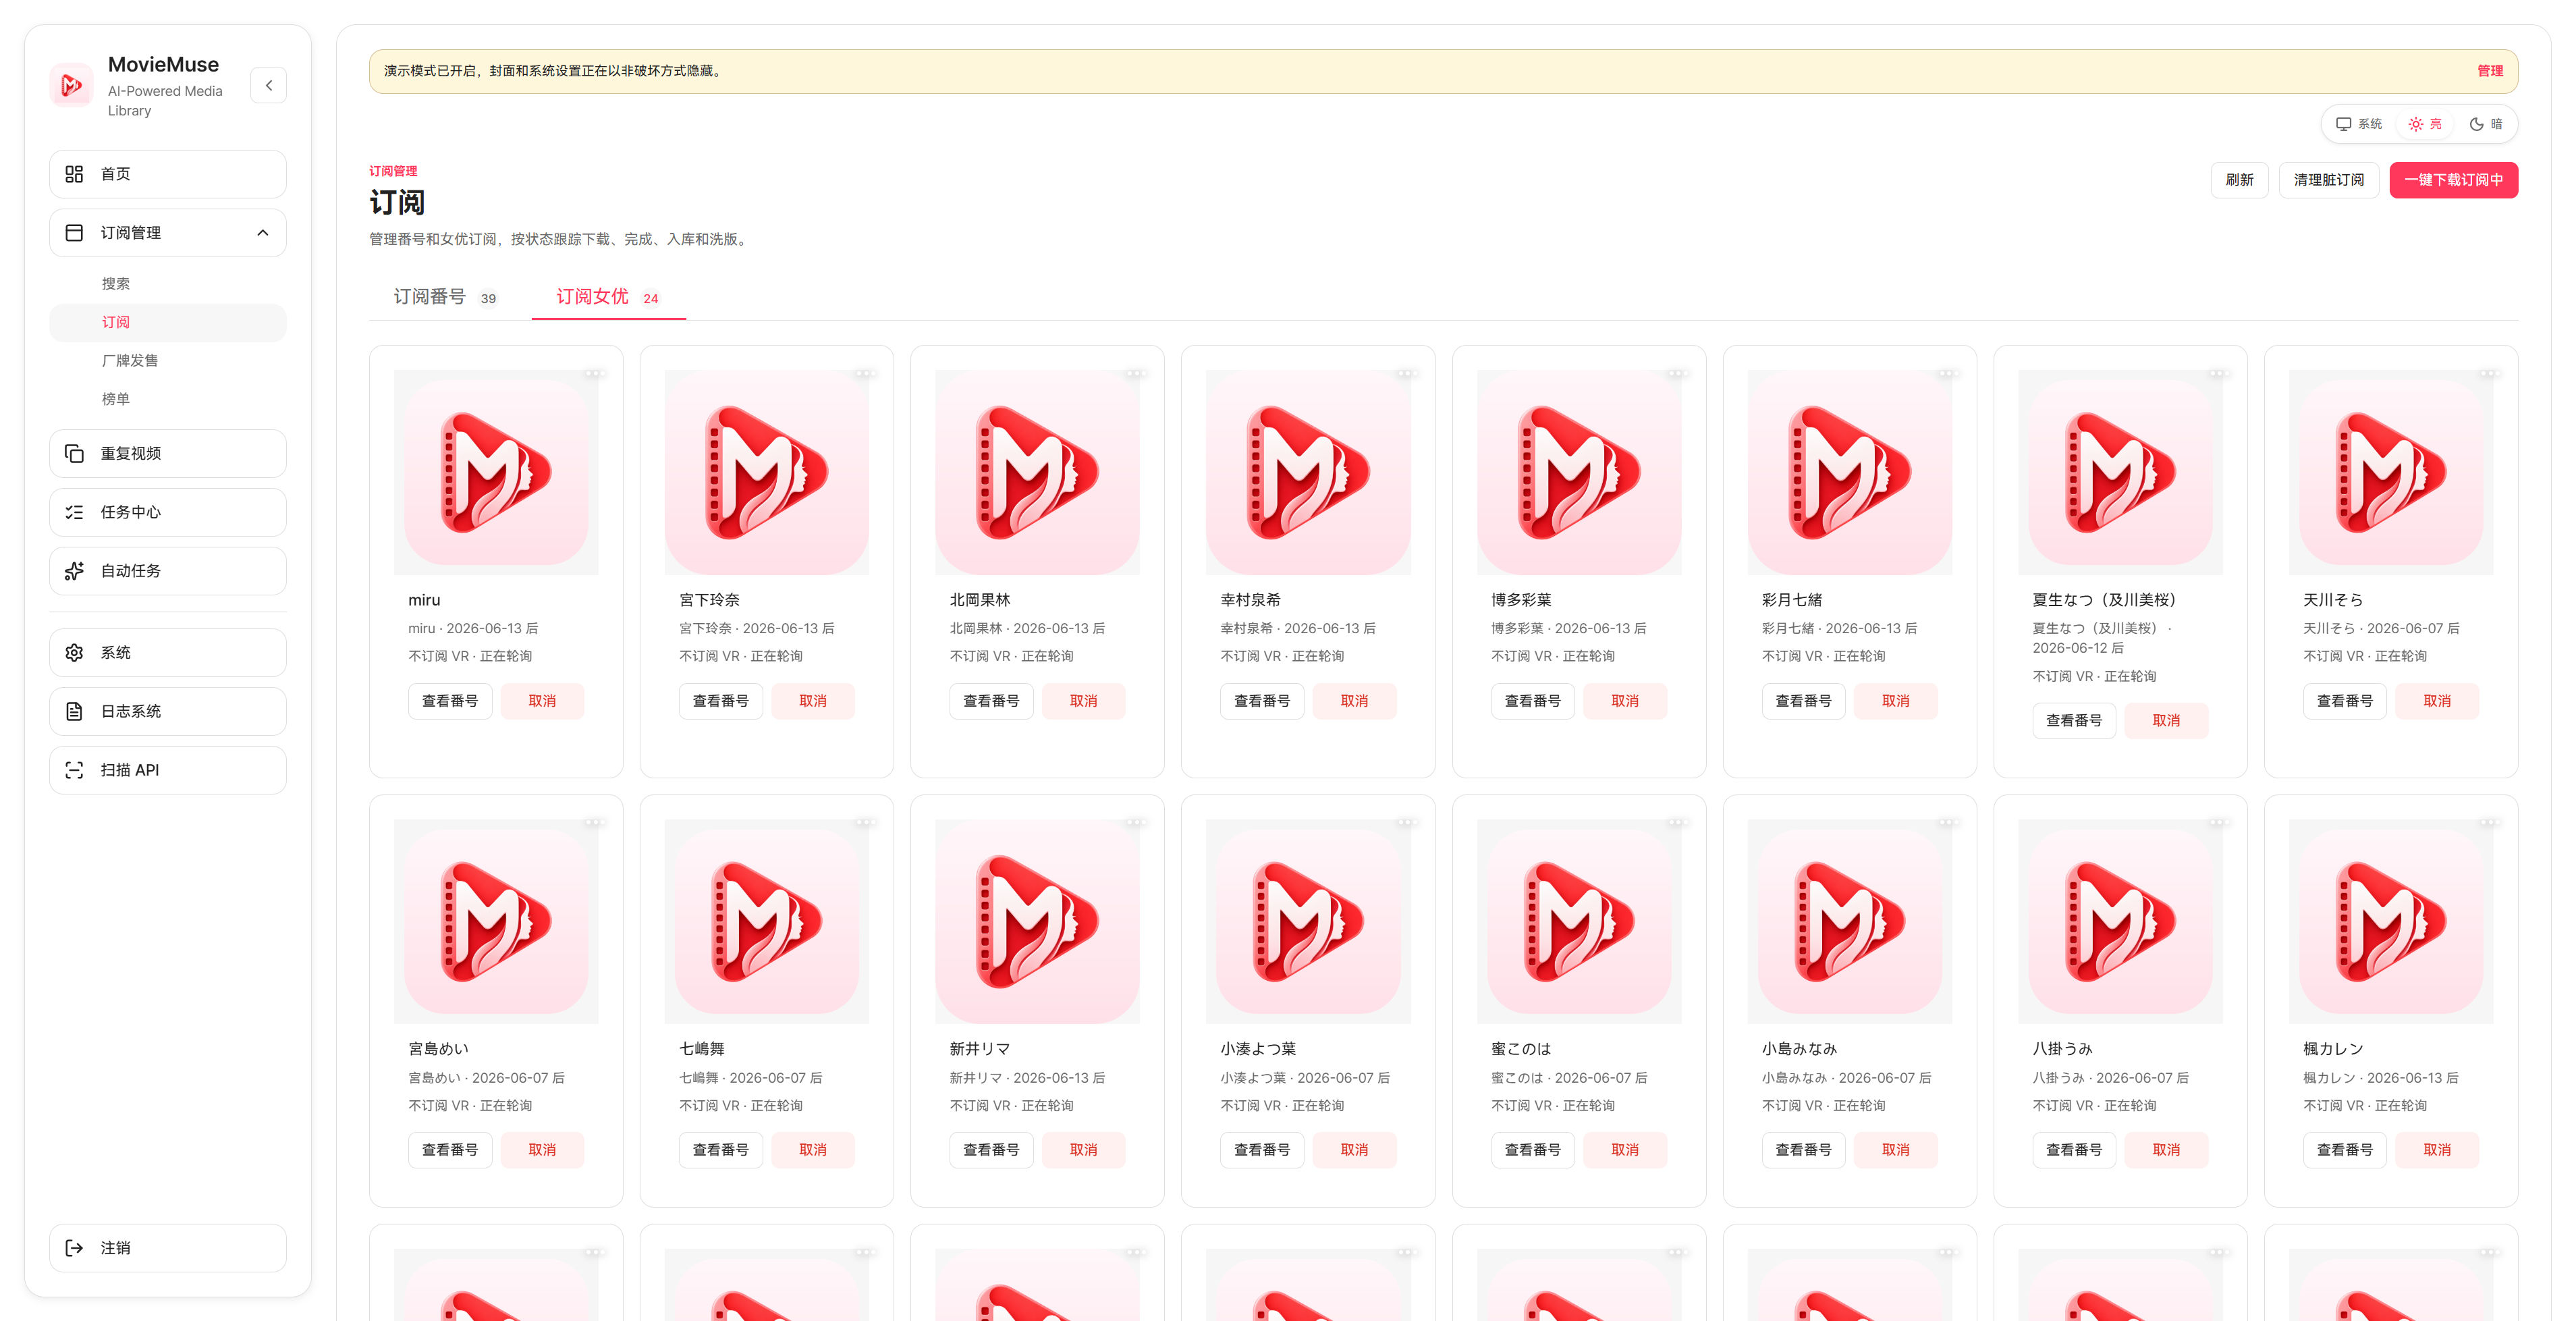2576x1321 pixels.
Task: Click miru's cover thumbnail
Action: [x=496, y=472]
